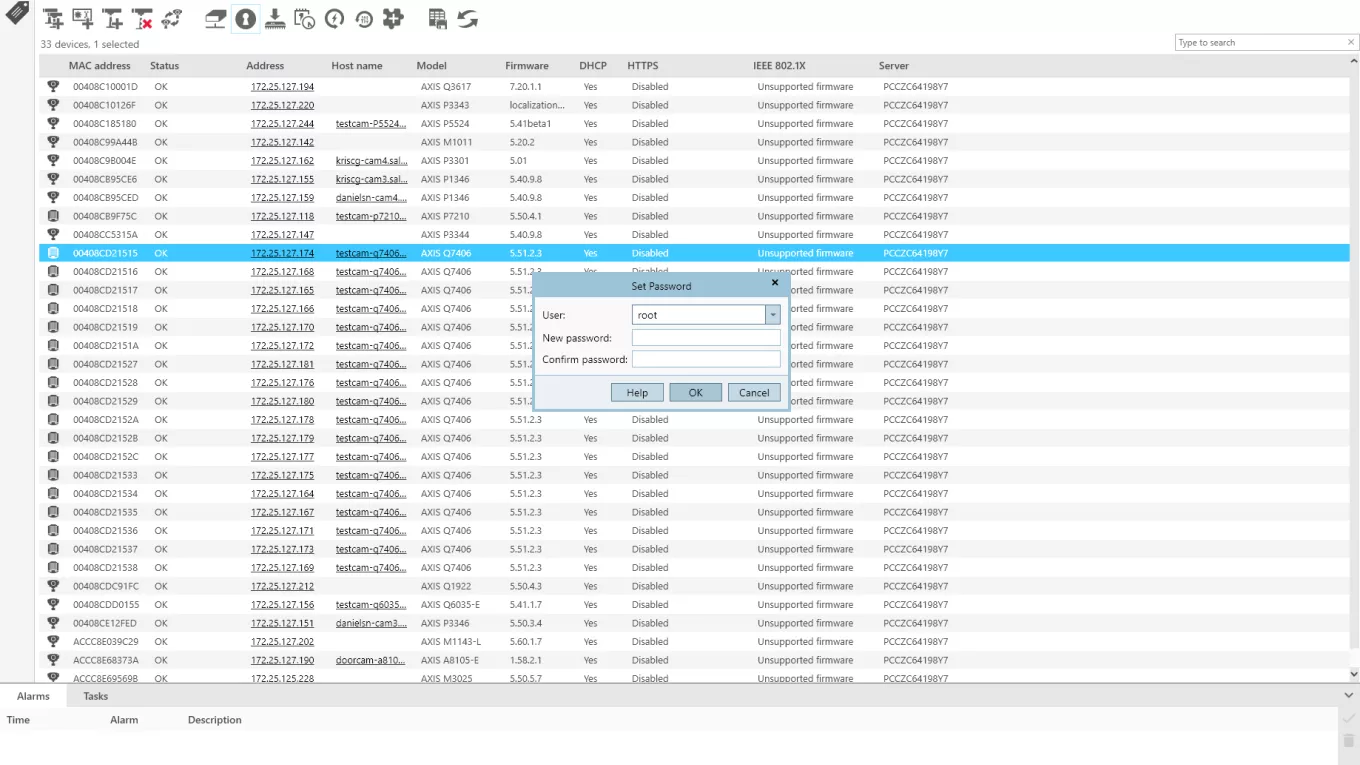Click Cancel in the Set Password dialog
Image resolution: width=1360 pixels, height=765 pixels.
[754, 393]
